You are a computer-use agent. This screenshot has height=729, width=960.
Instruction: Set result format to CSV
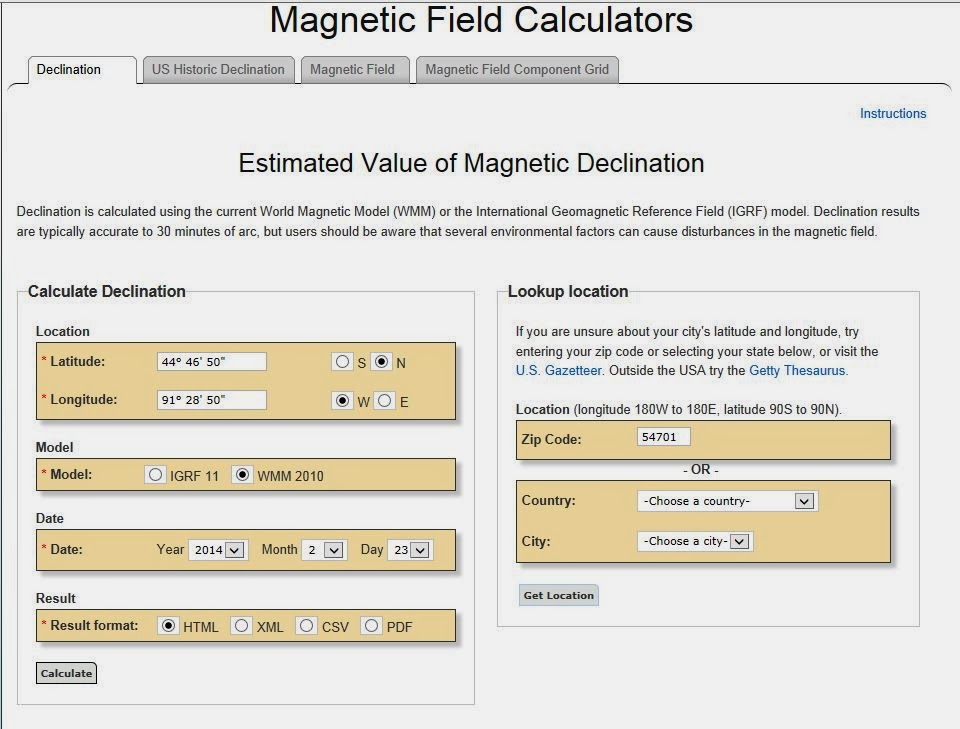click(x=306, y=626)
